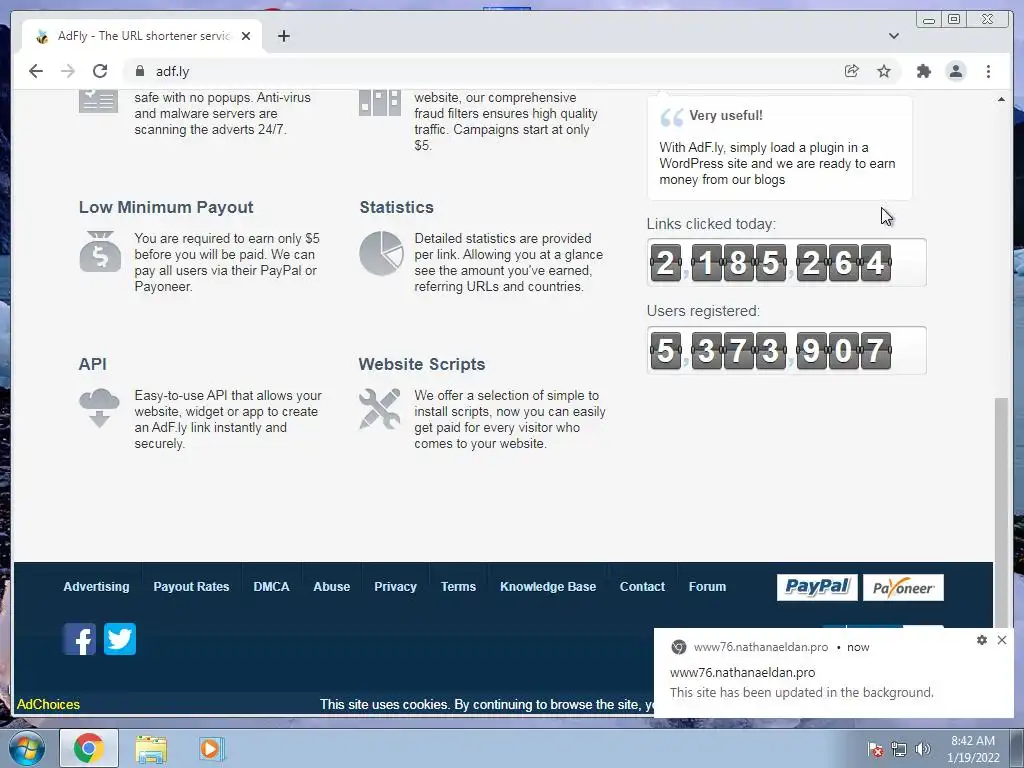Click the Chrome taskbar icon
The image size is (1024, 768).
click(89, 748)
